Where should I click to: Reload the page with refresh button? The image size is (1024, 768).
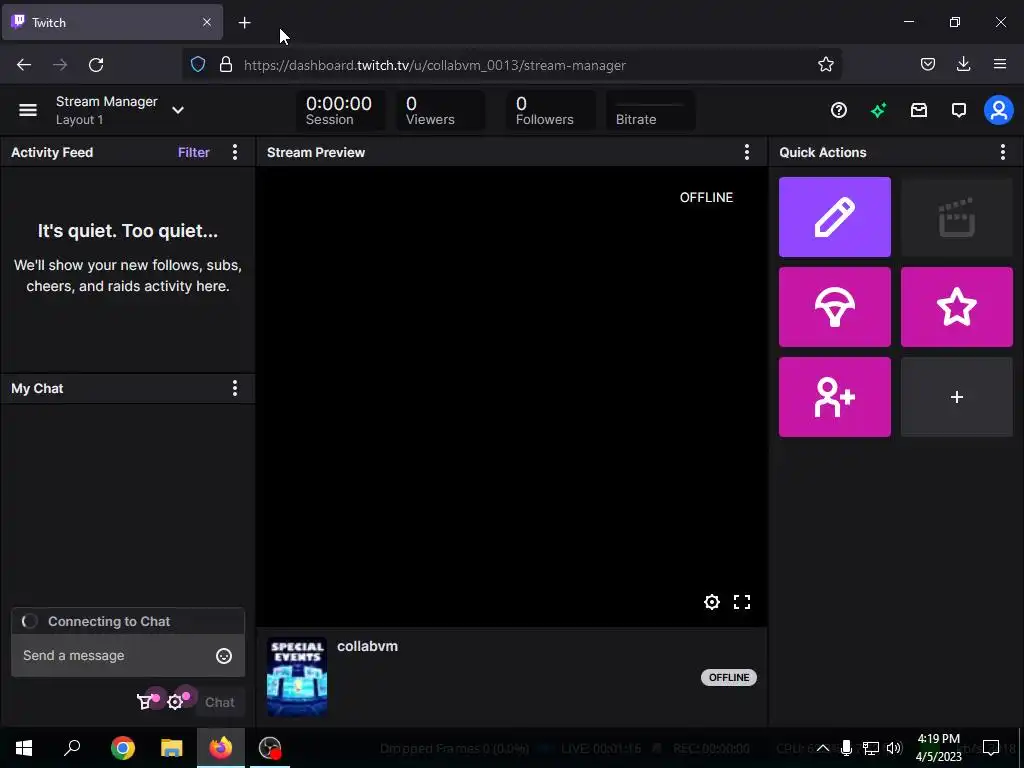pos(96,65)
